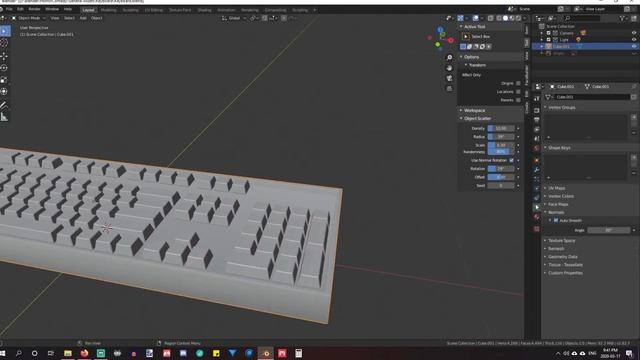Open the Tool properties tab icon

click(x=537, y=99)
